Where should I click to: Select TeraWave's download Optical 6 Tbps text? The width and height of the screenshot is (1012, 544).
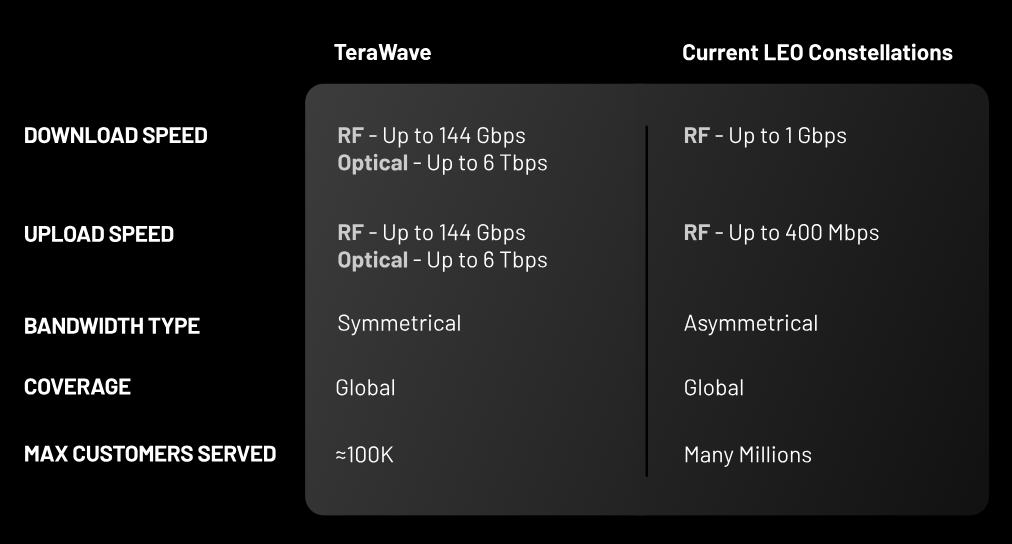(x=442, y=162)
